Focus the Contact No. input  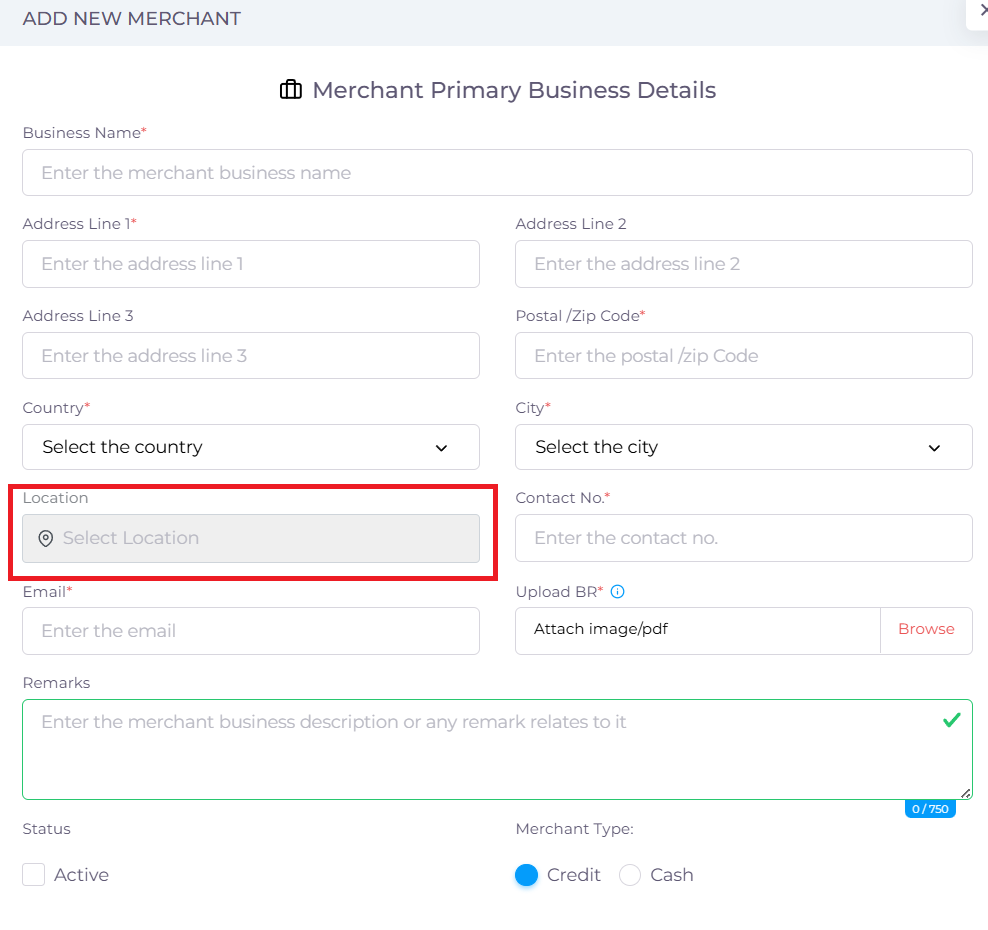click(743, 538)
